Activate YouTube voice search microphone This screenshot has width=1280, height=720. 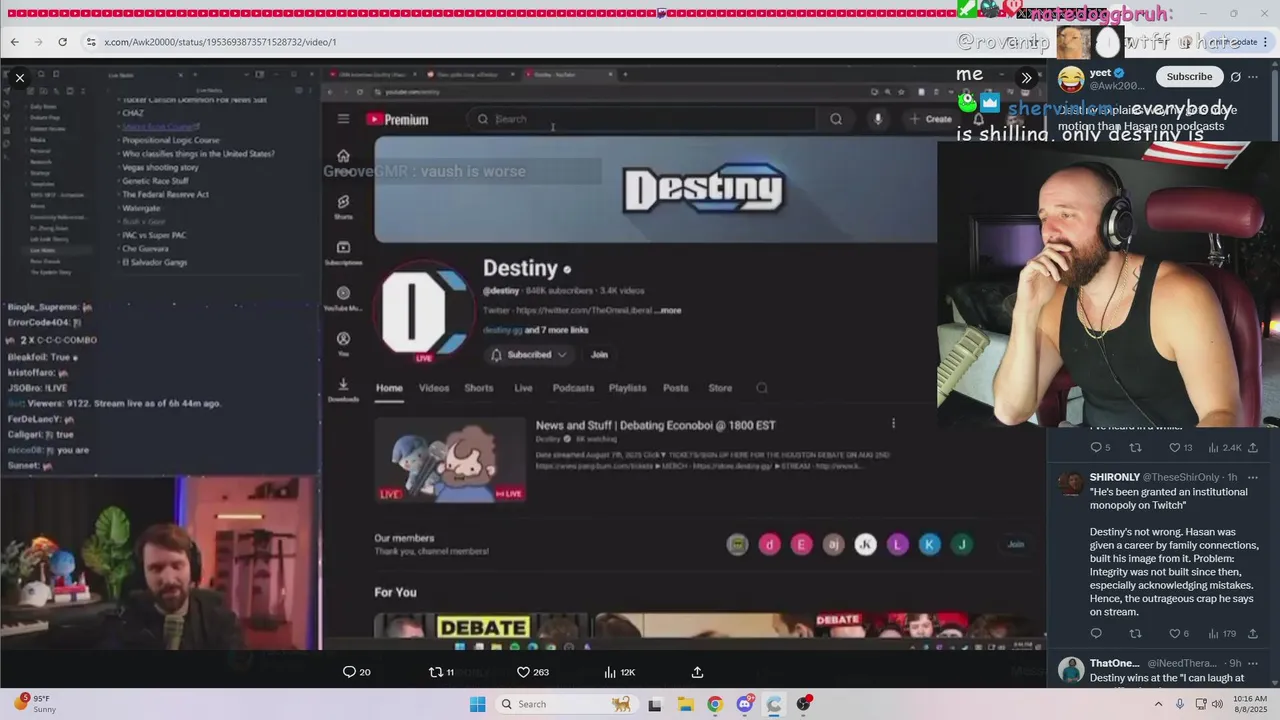[x=877, y=119]
